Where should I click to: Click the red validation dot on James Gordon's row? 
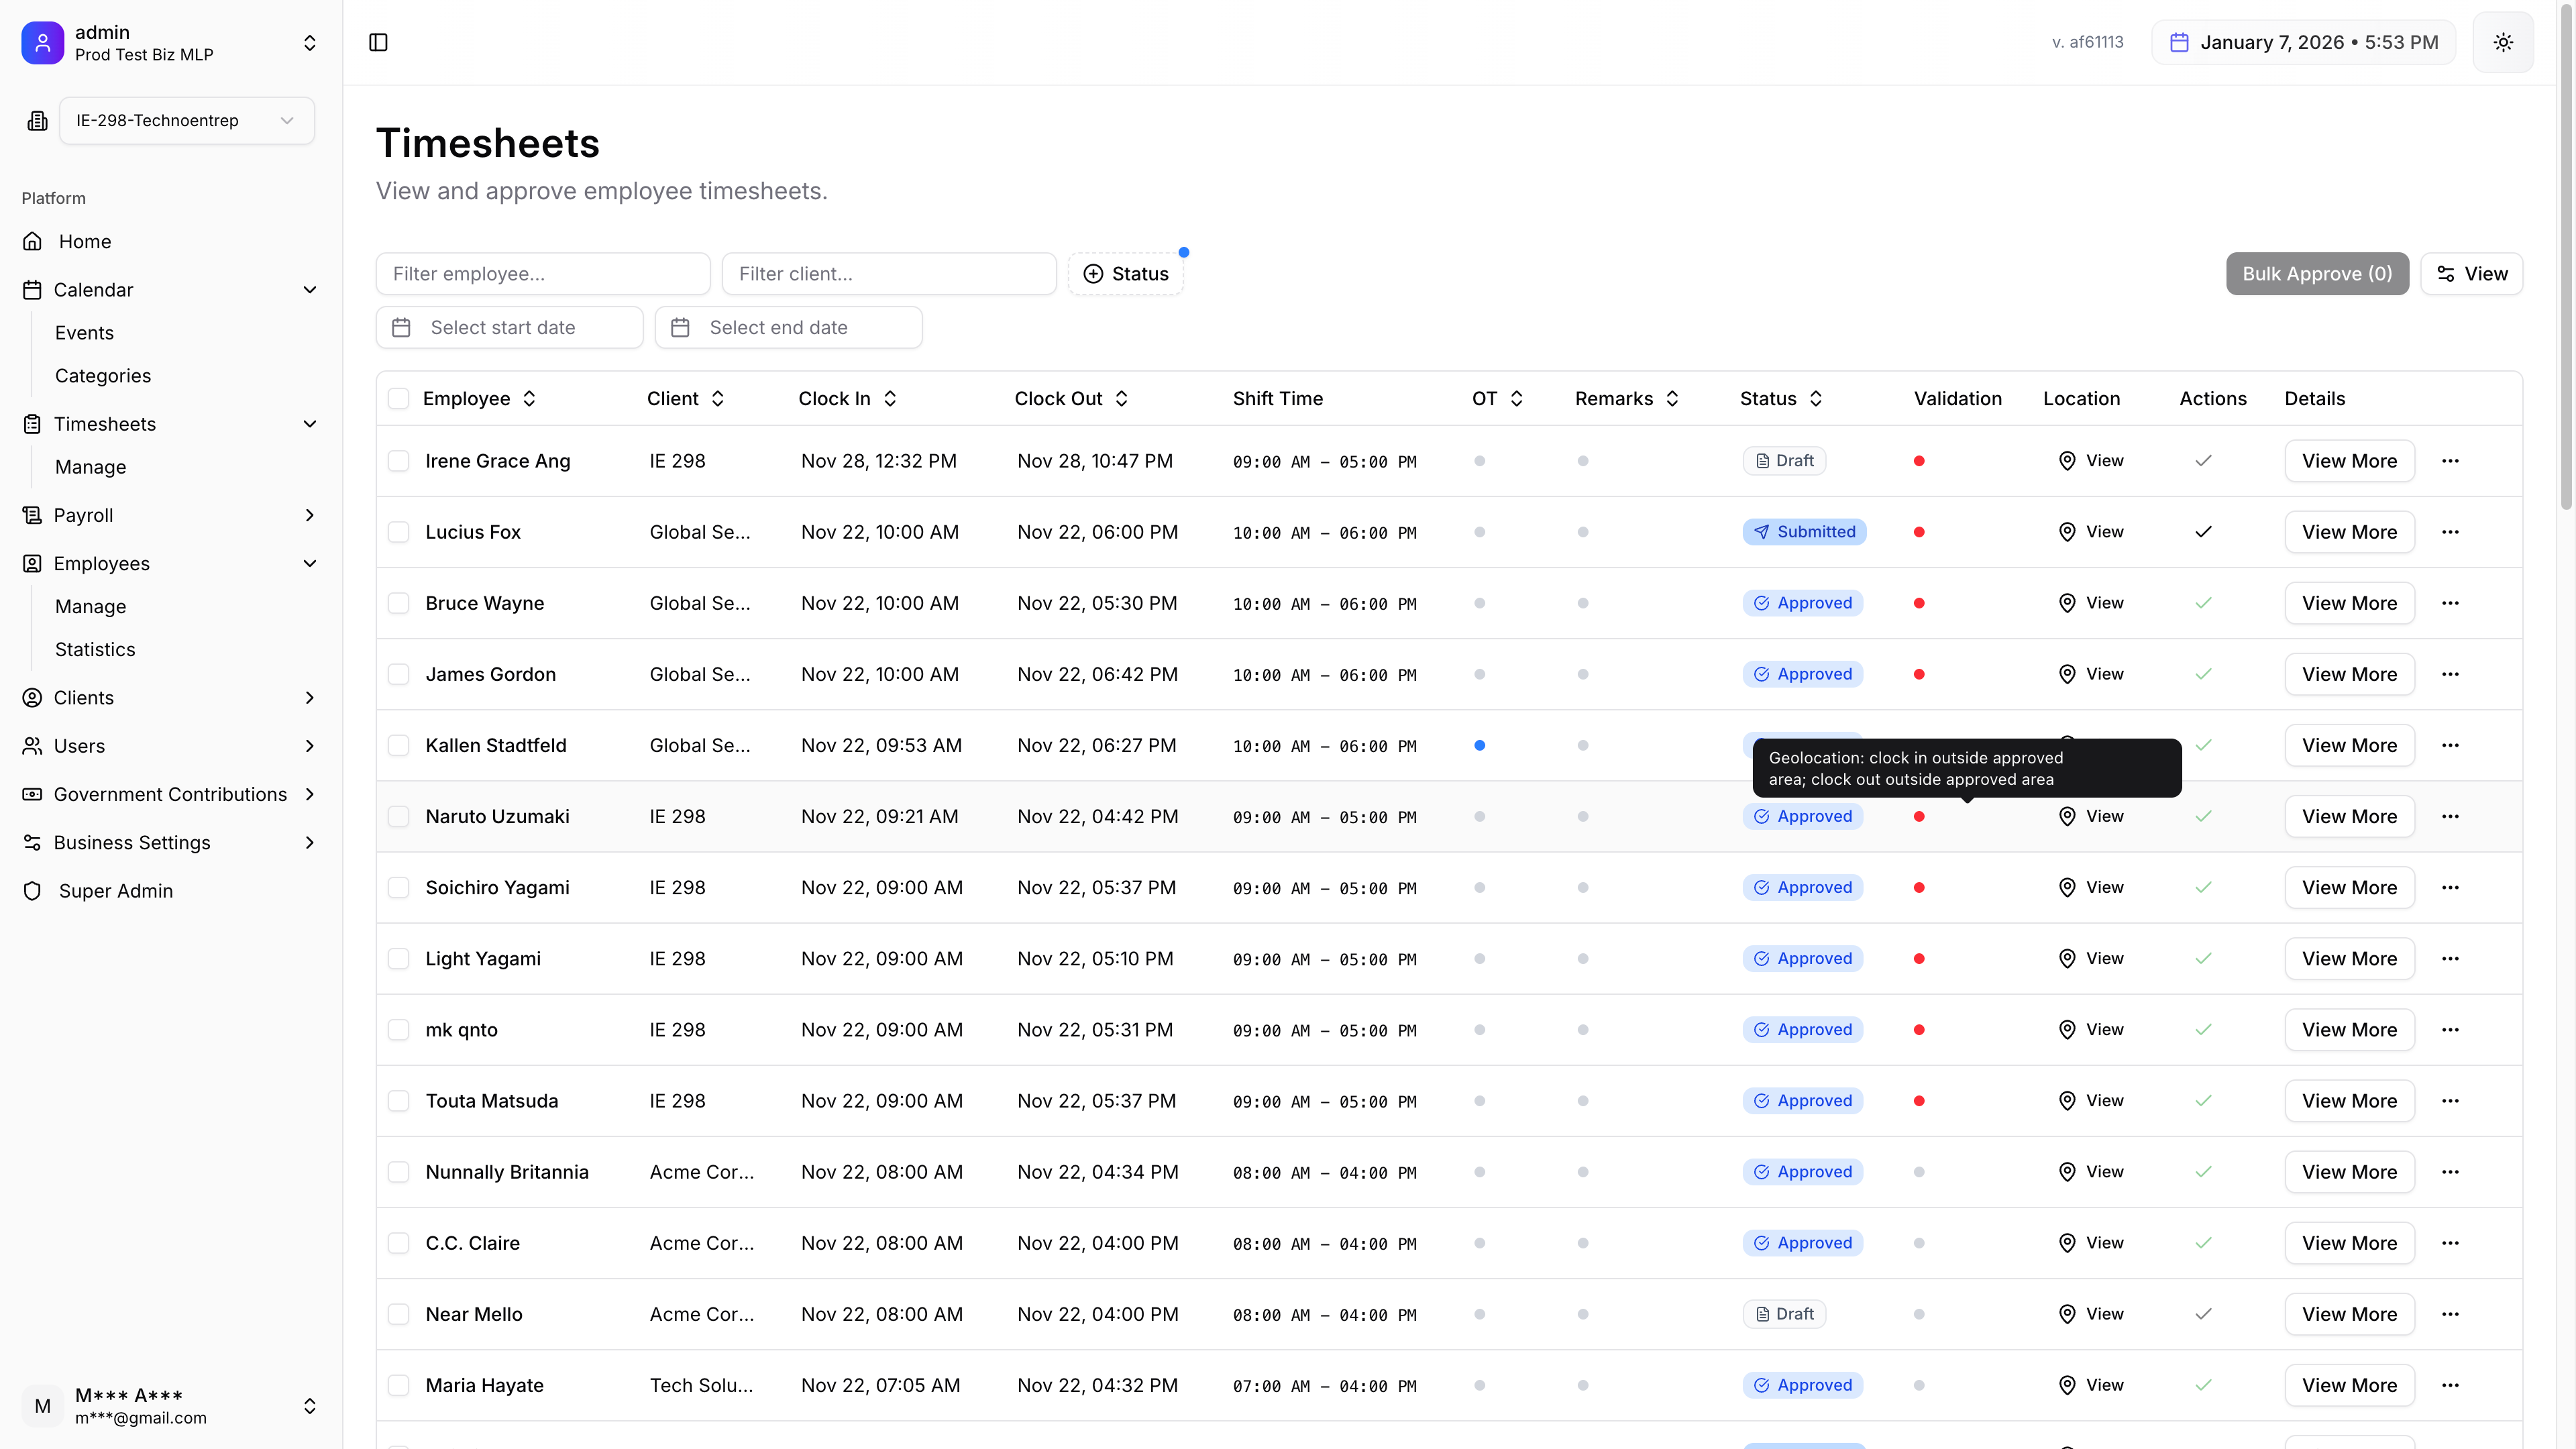1919,674
